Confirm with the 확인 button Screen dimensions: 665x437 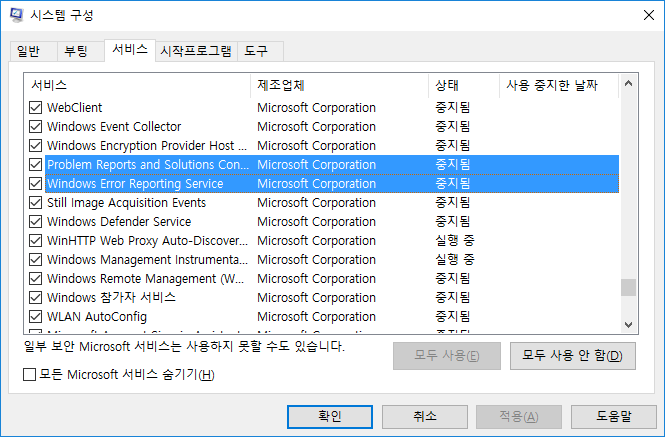(x=330, y=417)
